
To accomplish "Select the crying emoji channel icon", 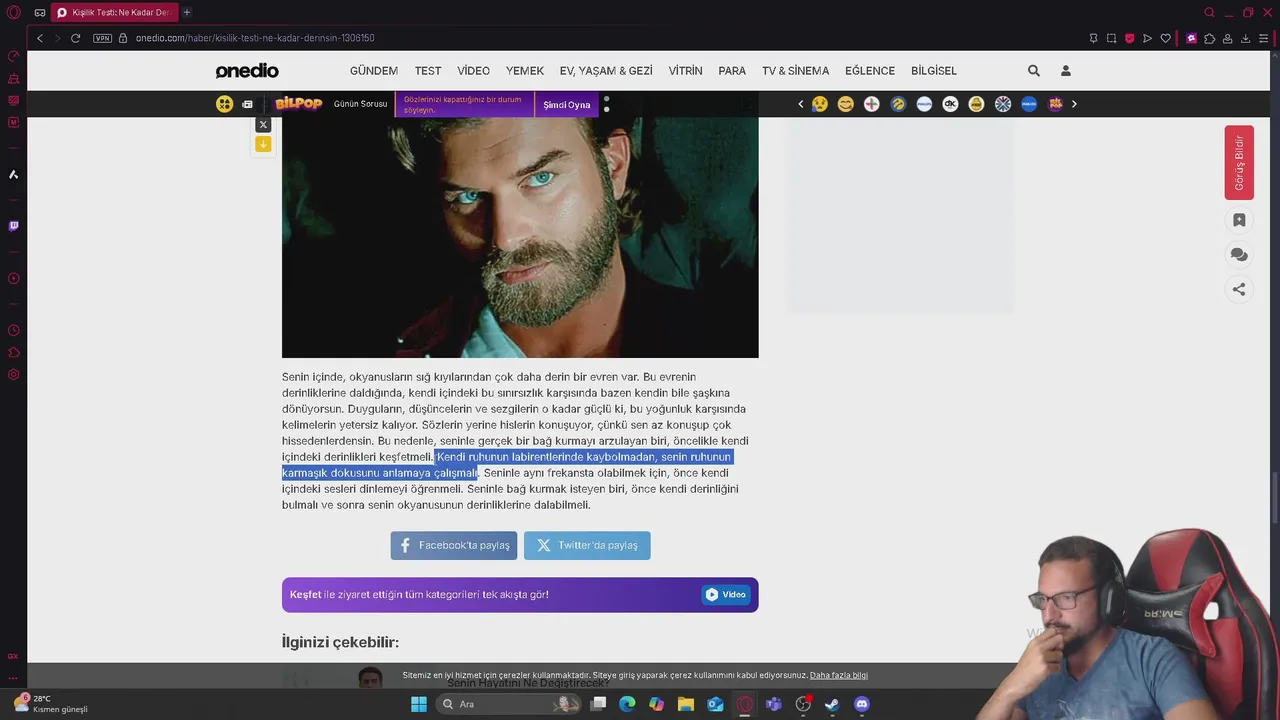I will pos(820,104).
